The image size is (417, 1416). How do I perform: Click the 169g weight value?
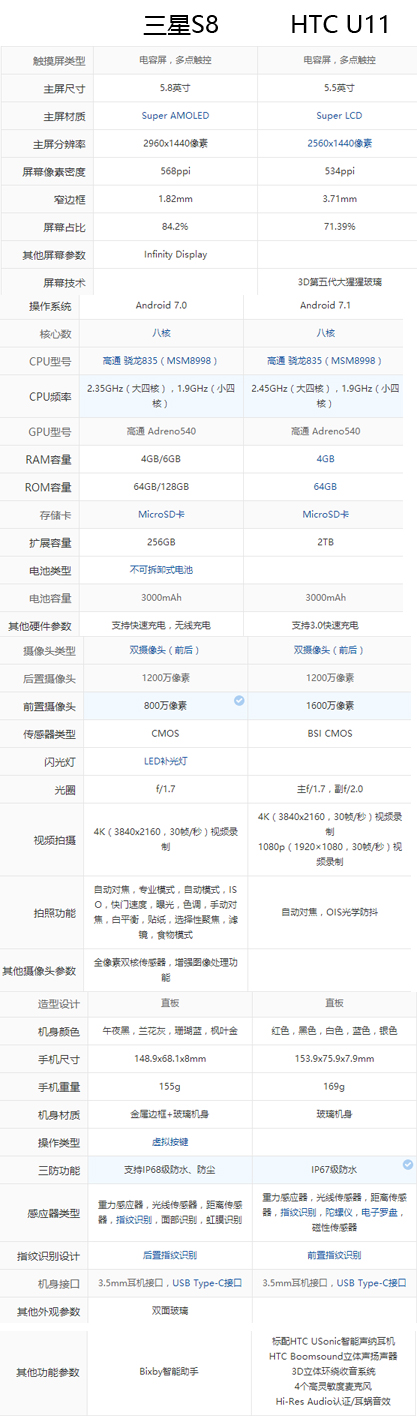pyautogui.click(x=334, y=1086)
